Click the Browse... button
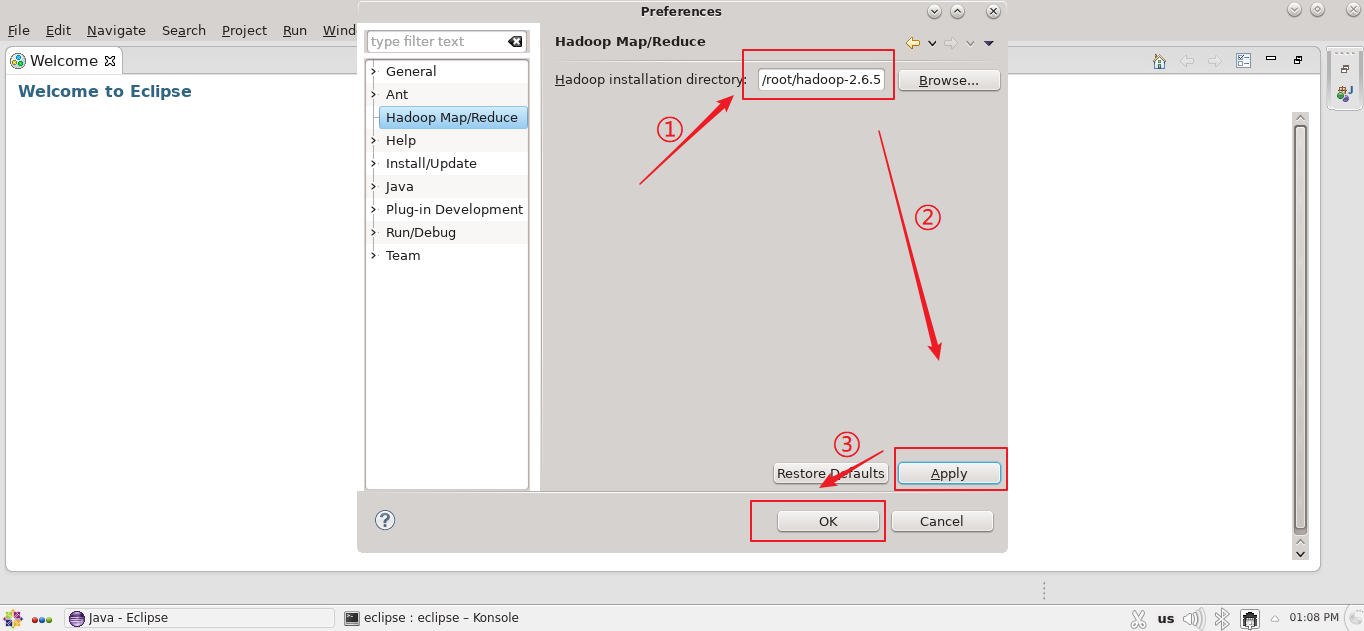This screenshot has width=1364, height=631. (x=949, y=80)
